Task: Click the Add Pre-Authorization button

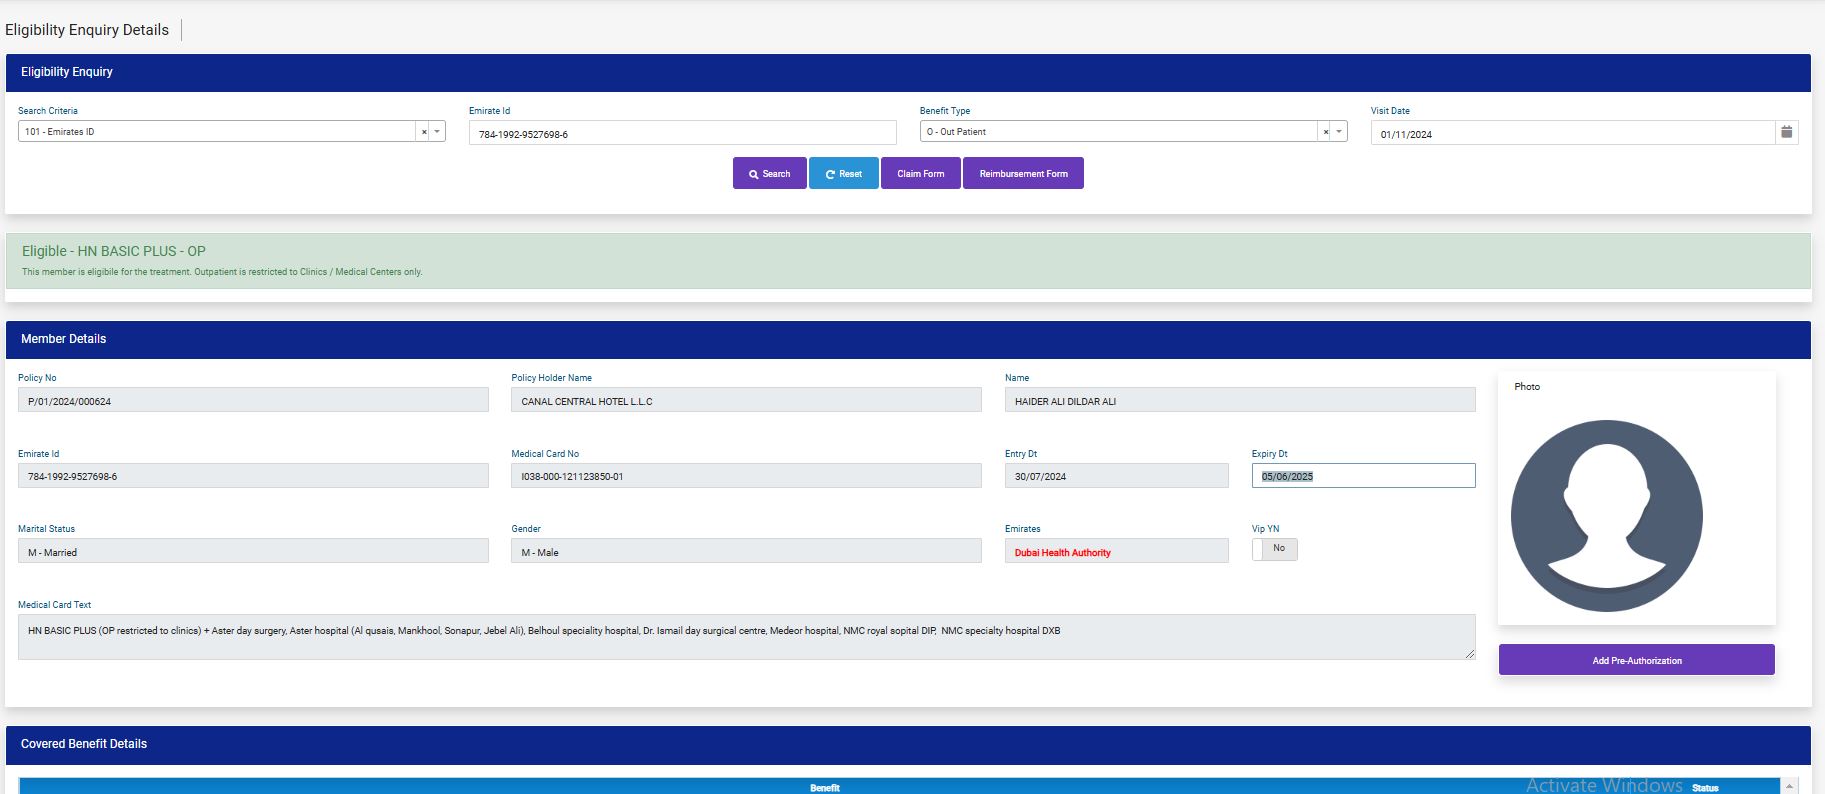Action: click(1636, 660)
